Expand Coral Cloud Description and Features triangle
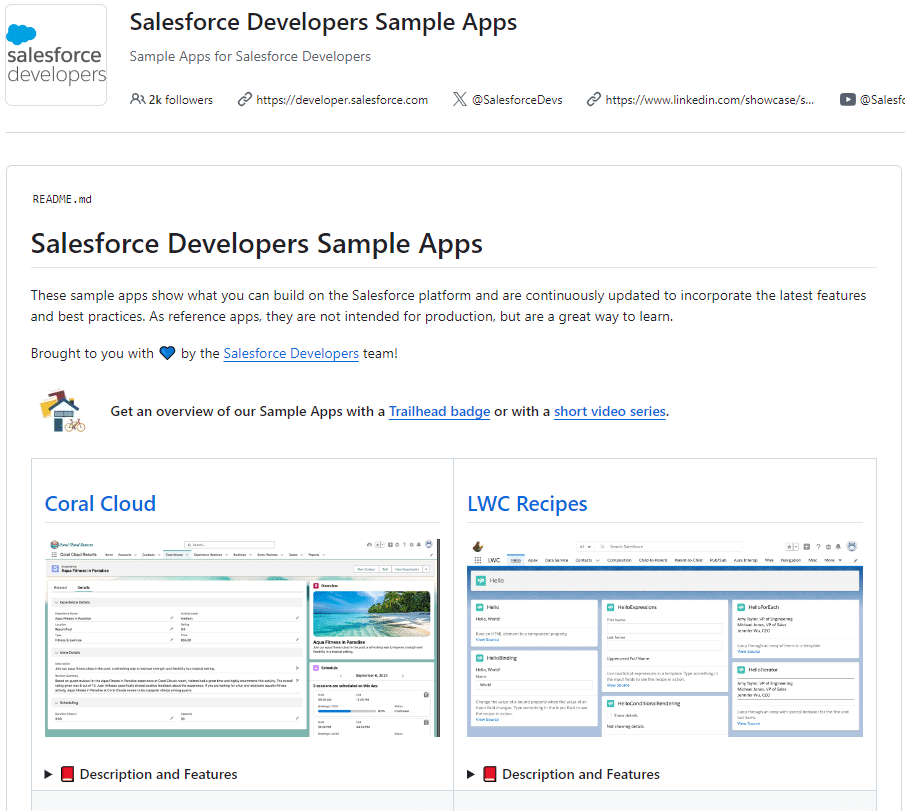The width and height of the screenshot is (905, 811). pyautogui.click(x=48, y=774)
